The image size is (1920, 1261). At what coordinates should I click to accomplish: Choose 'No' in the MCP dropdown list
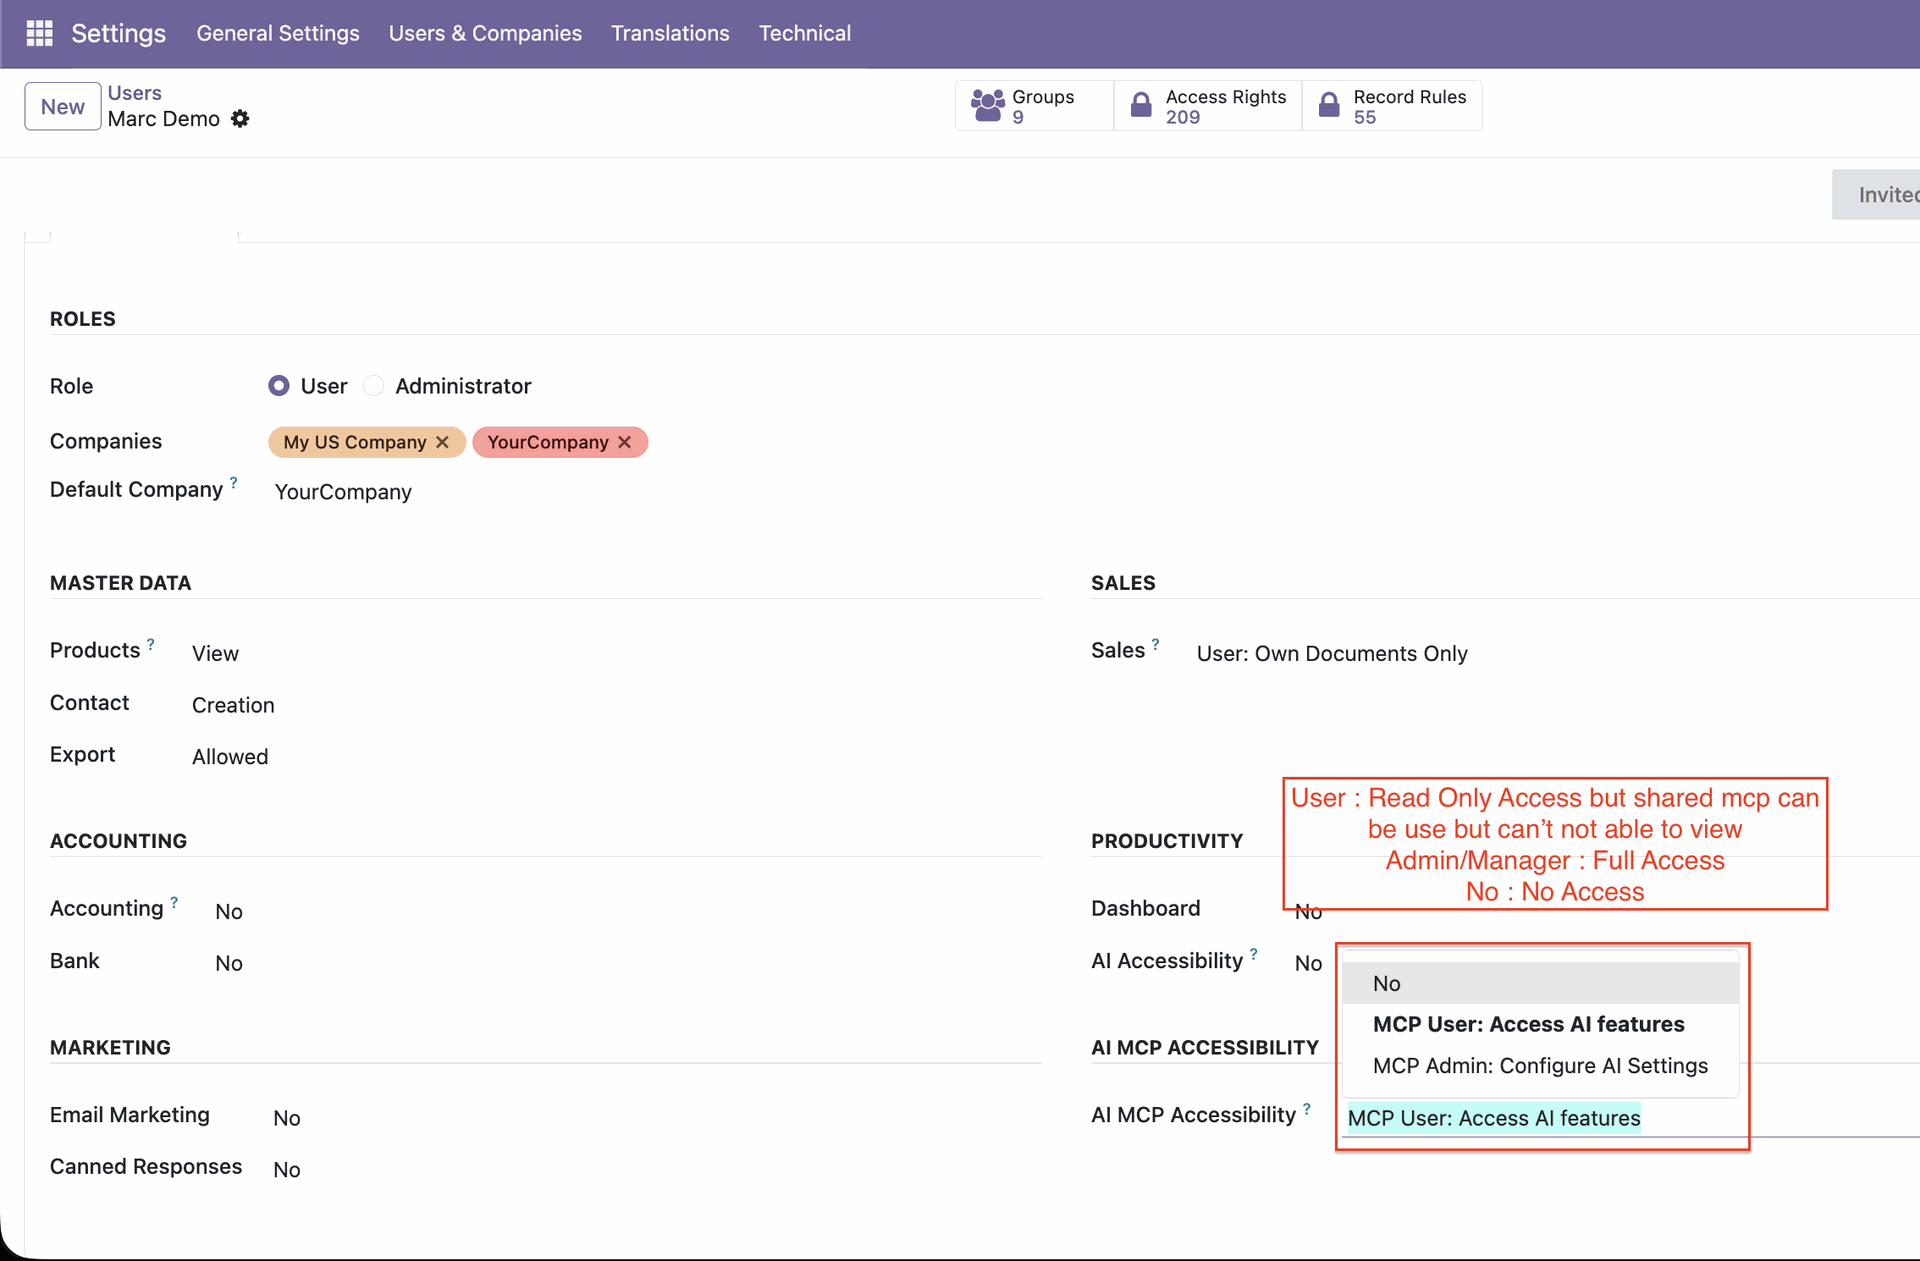(x=1540, y=983)
